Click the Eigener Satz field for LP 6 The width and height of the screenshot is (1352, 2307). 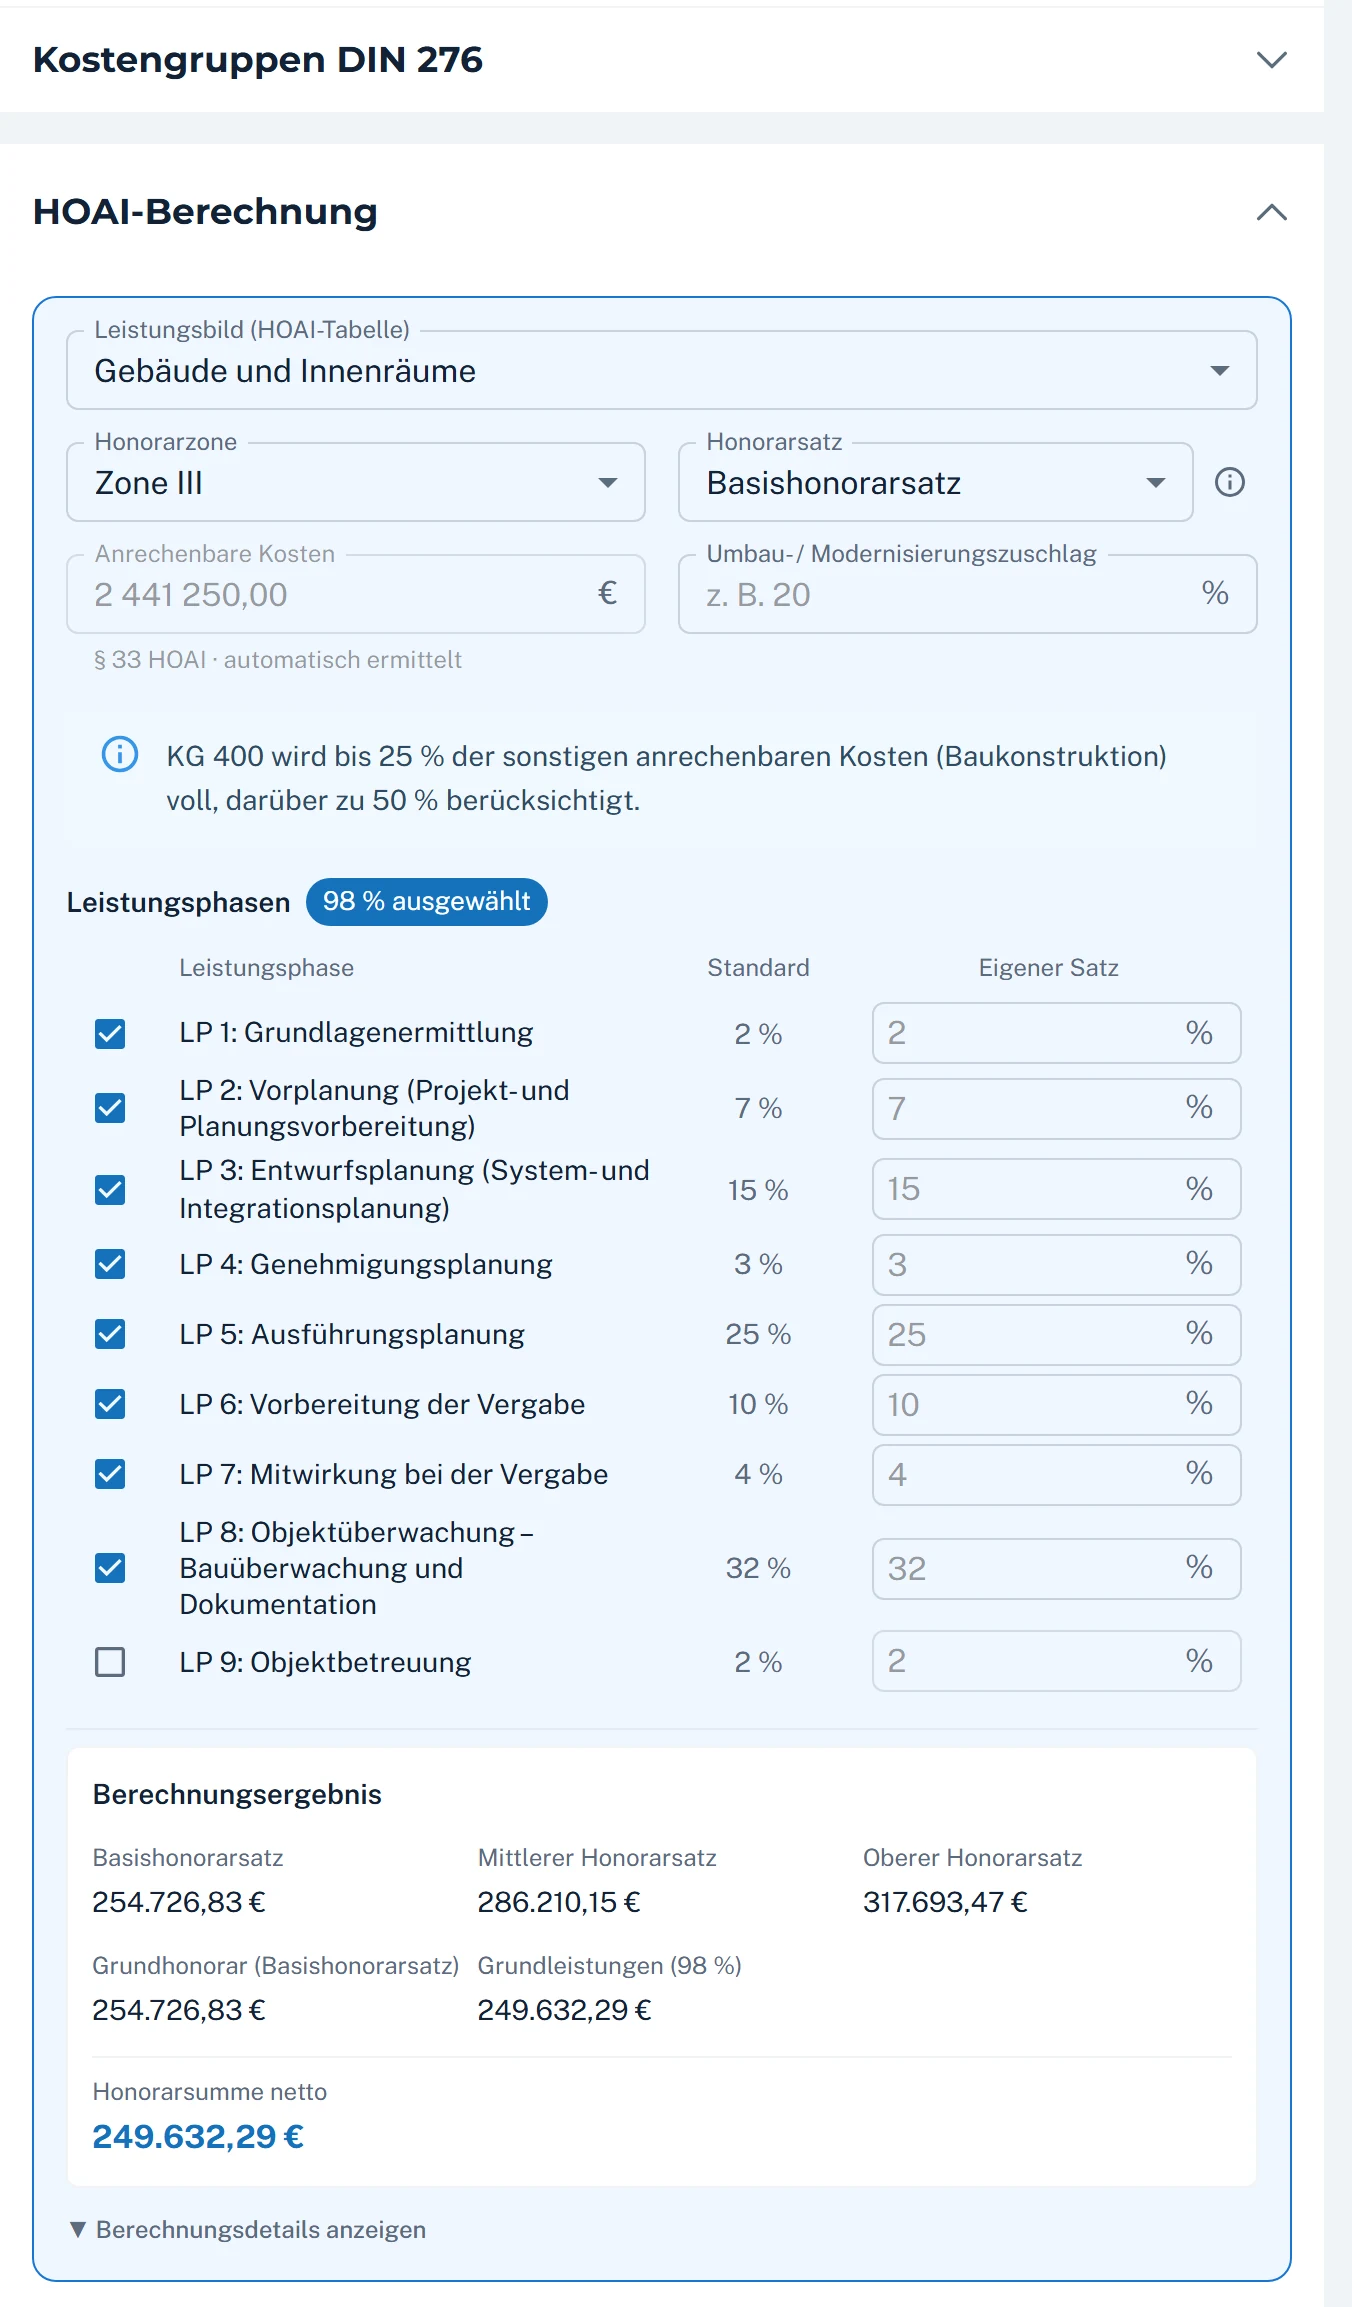tap(1056, 1404)
